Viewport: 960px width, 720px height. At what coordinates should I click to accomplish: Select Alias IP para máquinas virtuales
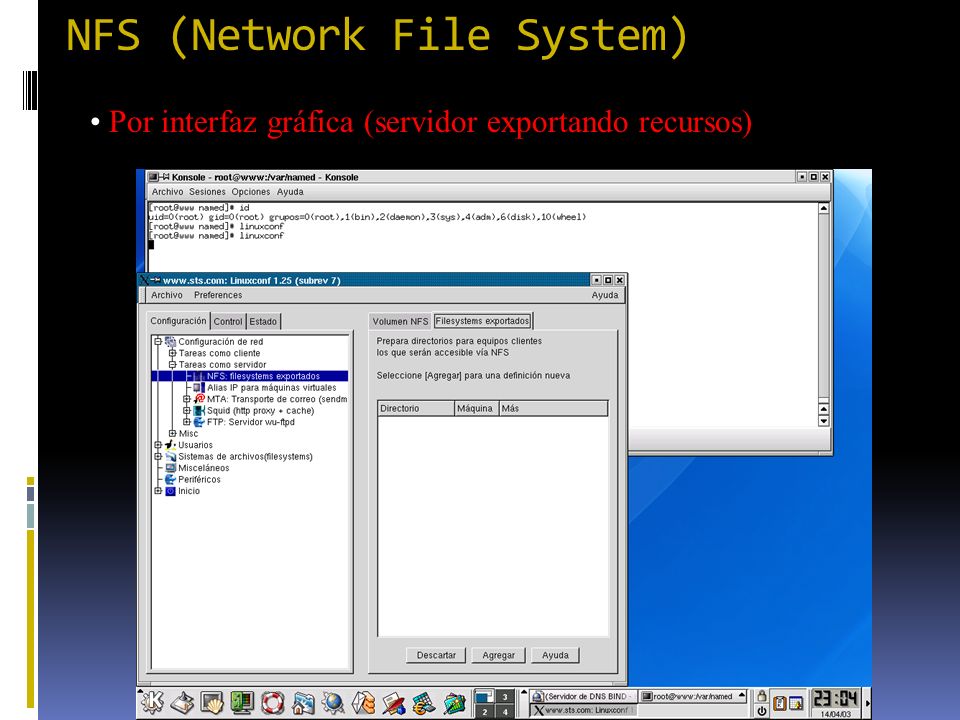271,388
